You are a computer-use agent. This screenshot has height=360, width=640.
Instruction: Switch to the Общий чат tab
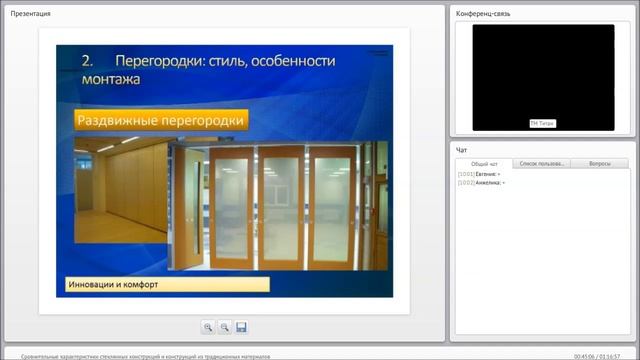pyautogui.click(x=484, y=164)
